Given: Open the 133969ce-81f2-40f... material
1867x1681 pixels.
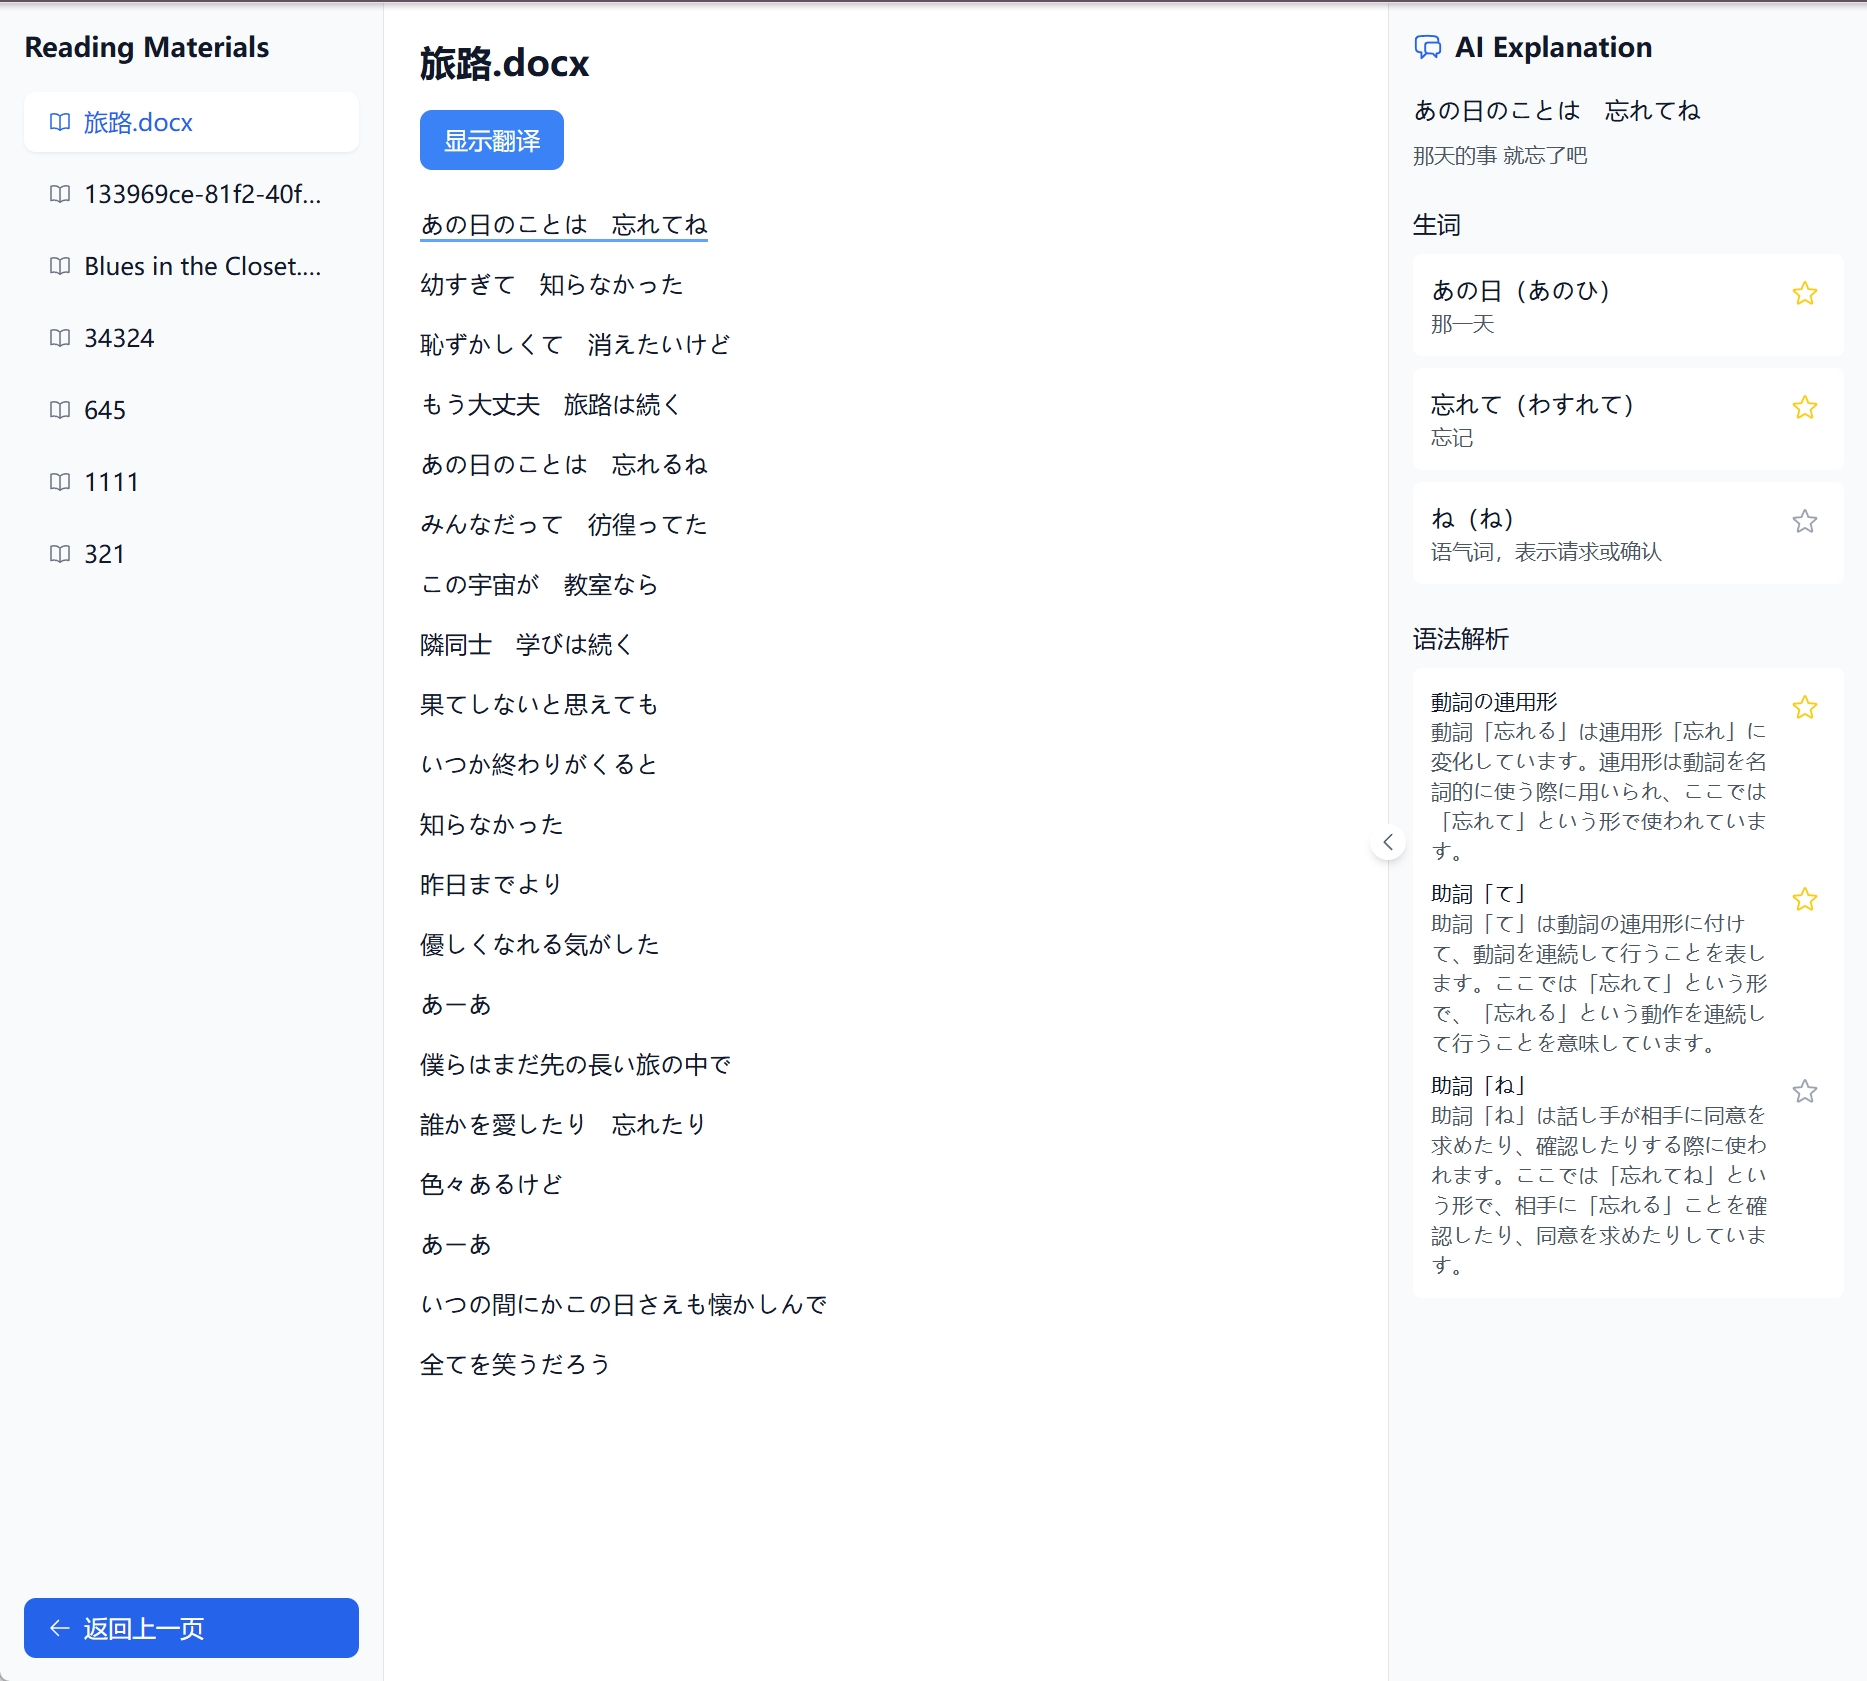Looking at the screenshot, I should click(191, 195).
